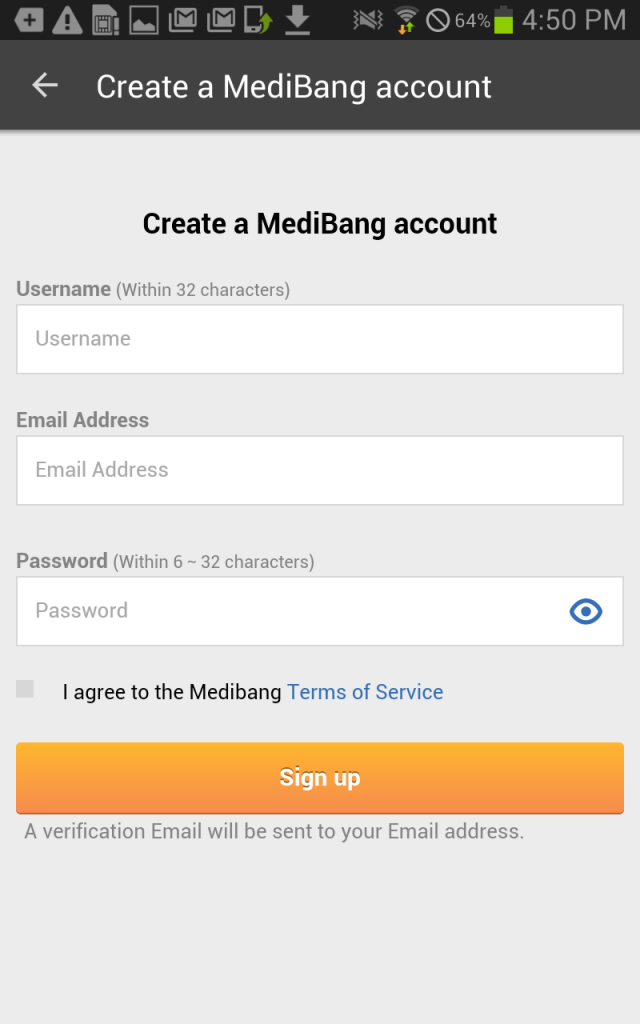Image resolution: width=640 pixels, height=1024 pixels.
Task: Tap the Wi-Fi signal status icon
Action: coord(406,20)
